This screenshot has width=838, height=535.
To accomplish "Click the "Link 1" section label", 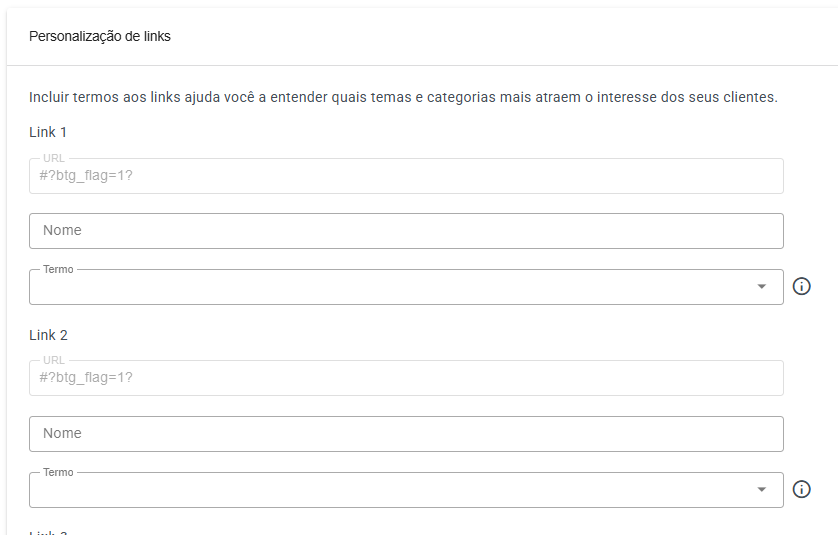I will click(48, 132).
